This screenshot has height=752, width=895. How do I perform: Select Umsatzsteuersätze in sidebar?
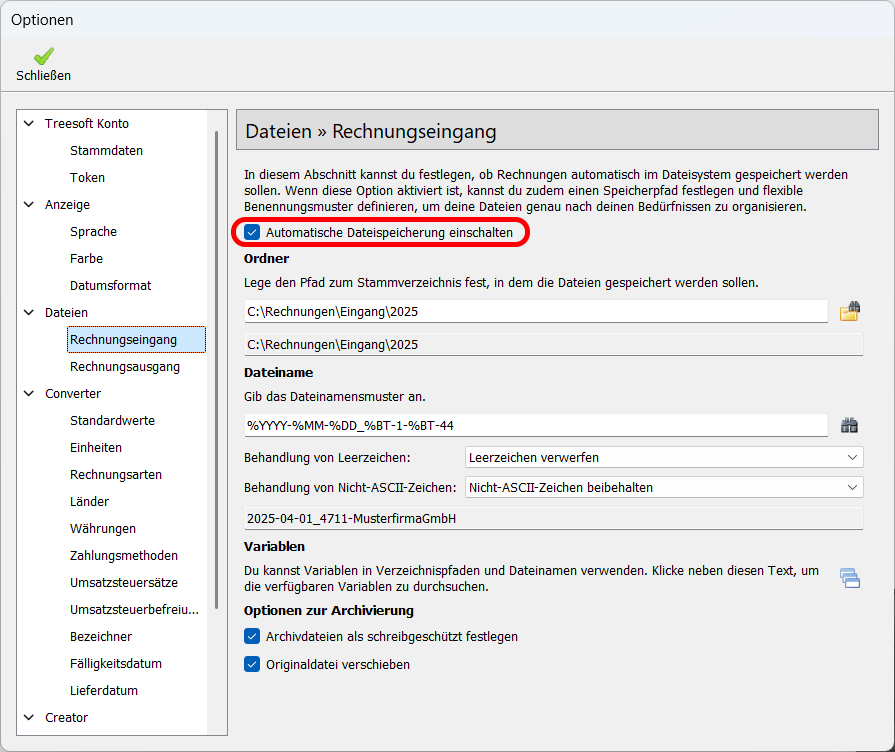(x=124, y=583)
